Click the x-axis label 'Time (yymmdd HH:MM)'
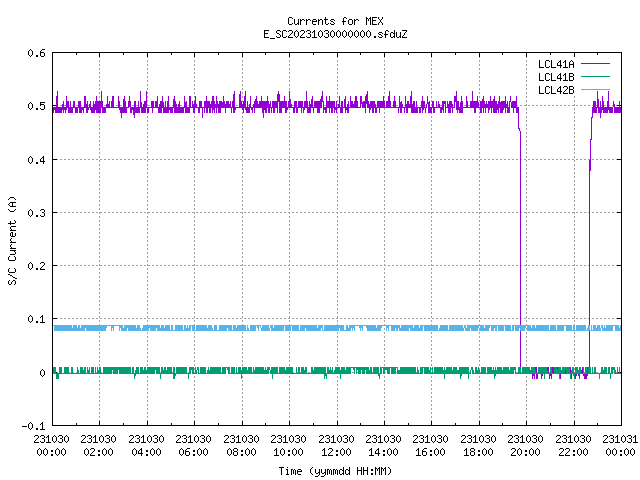This screenshot has width=640, height=480. pyautogui.click(x=335, y=471)
